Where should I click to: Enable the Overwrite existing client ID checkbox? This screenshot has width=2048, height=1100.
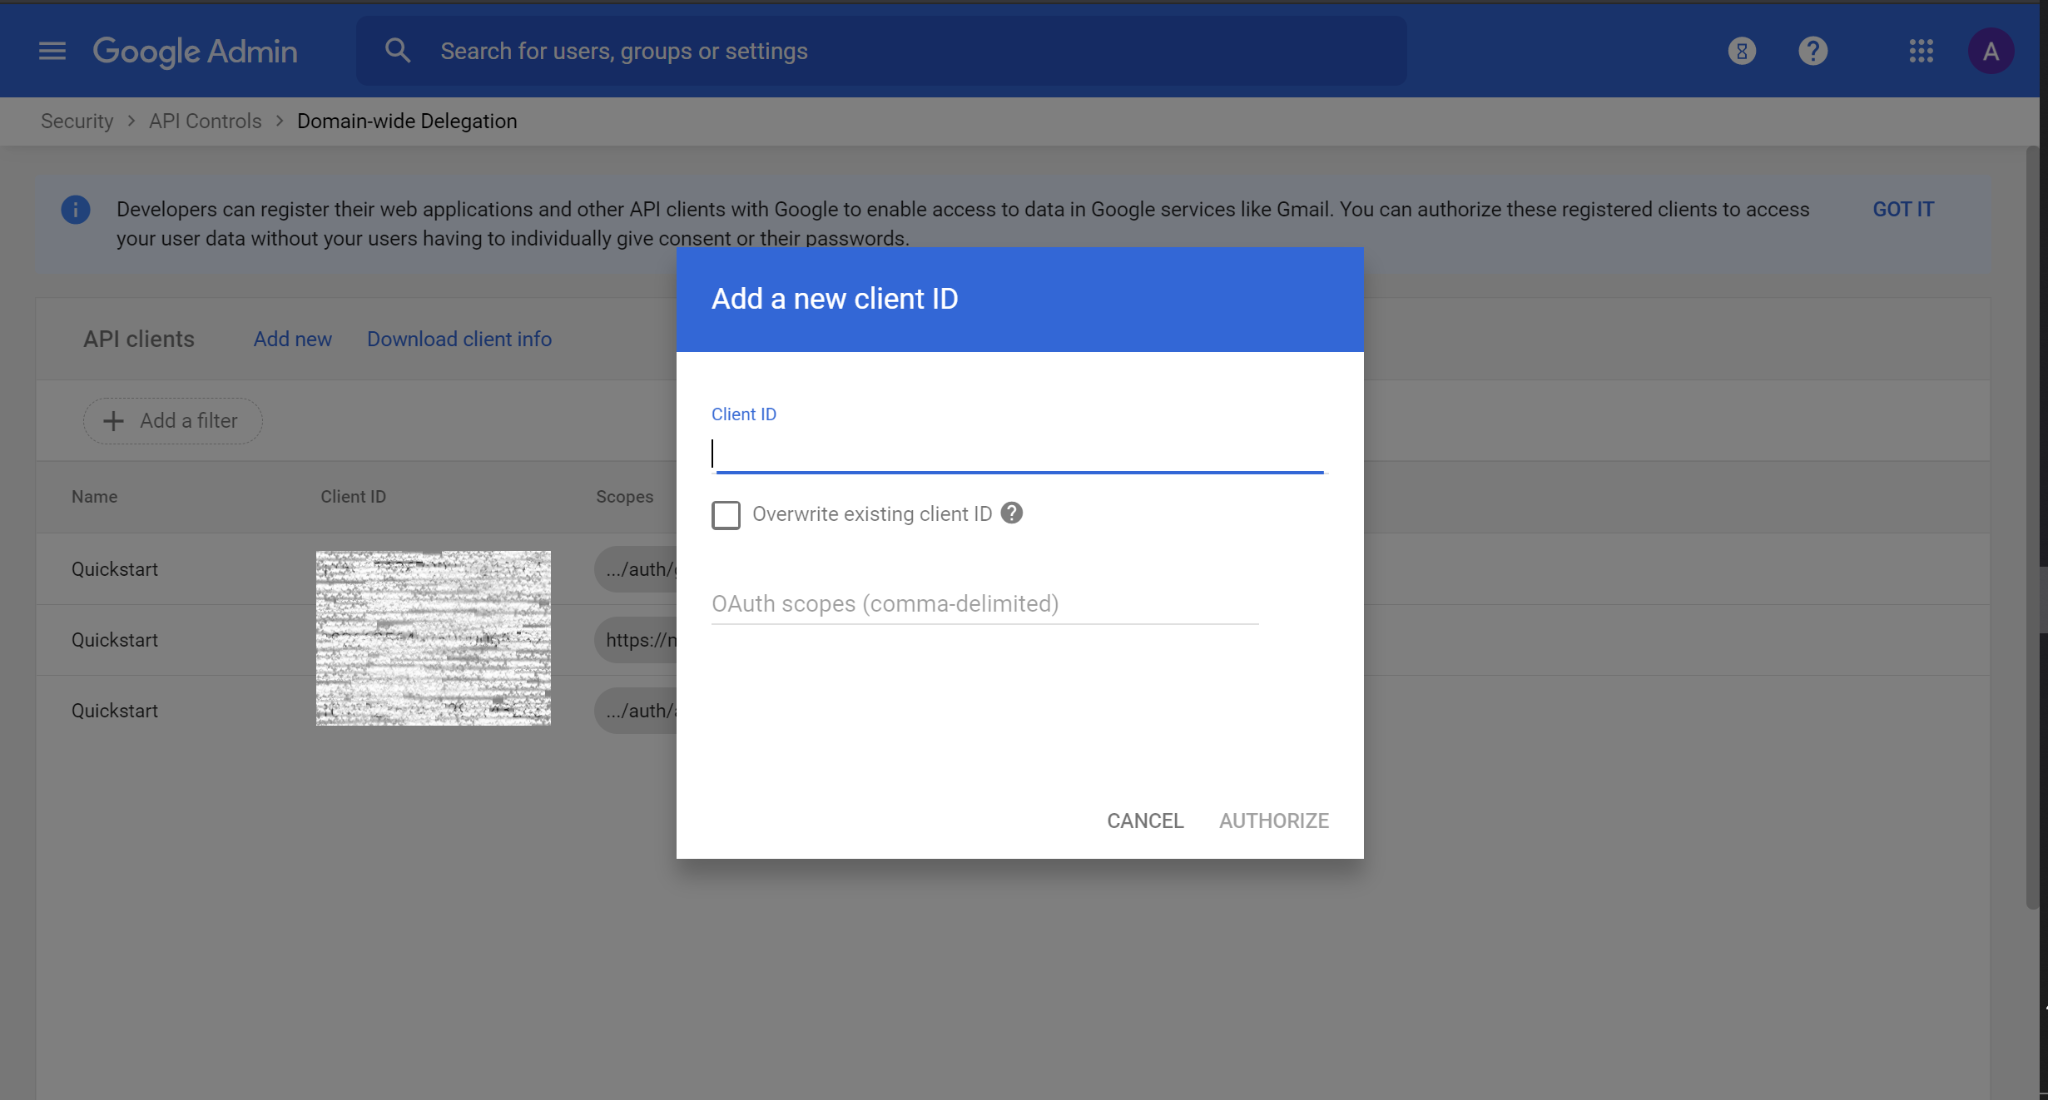pyautogui.click(x=726, y=513)
